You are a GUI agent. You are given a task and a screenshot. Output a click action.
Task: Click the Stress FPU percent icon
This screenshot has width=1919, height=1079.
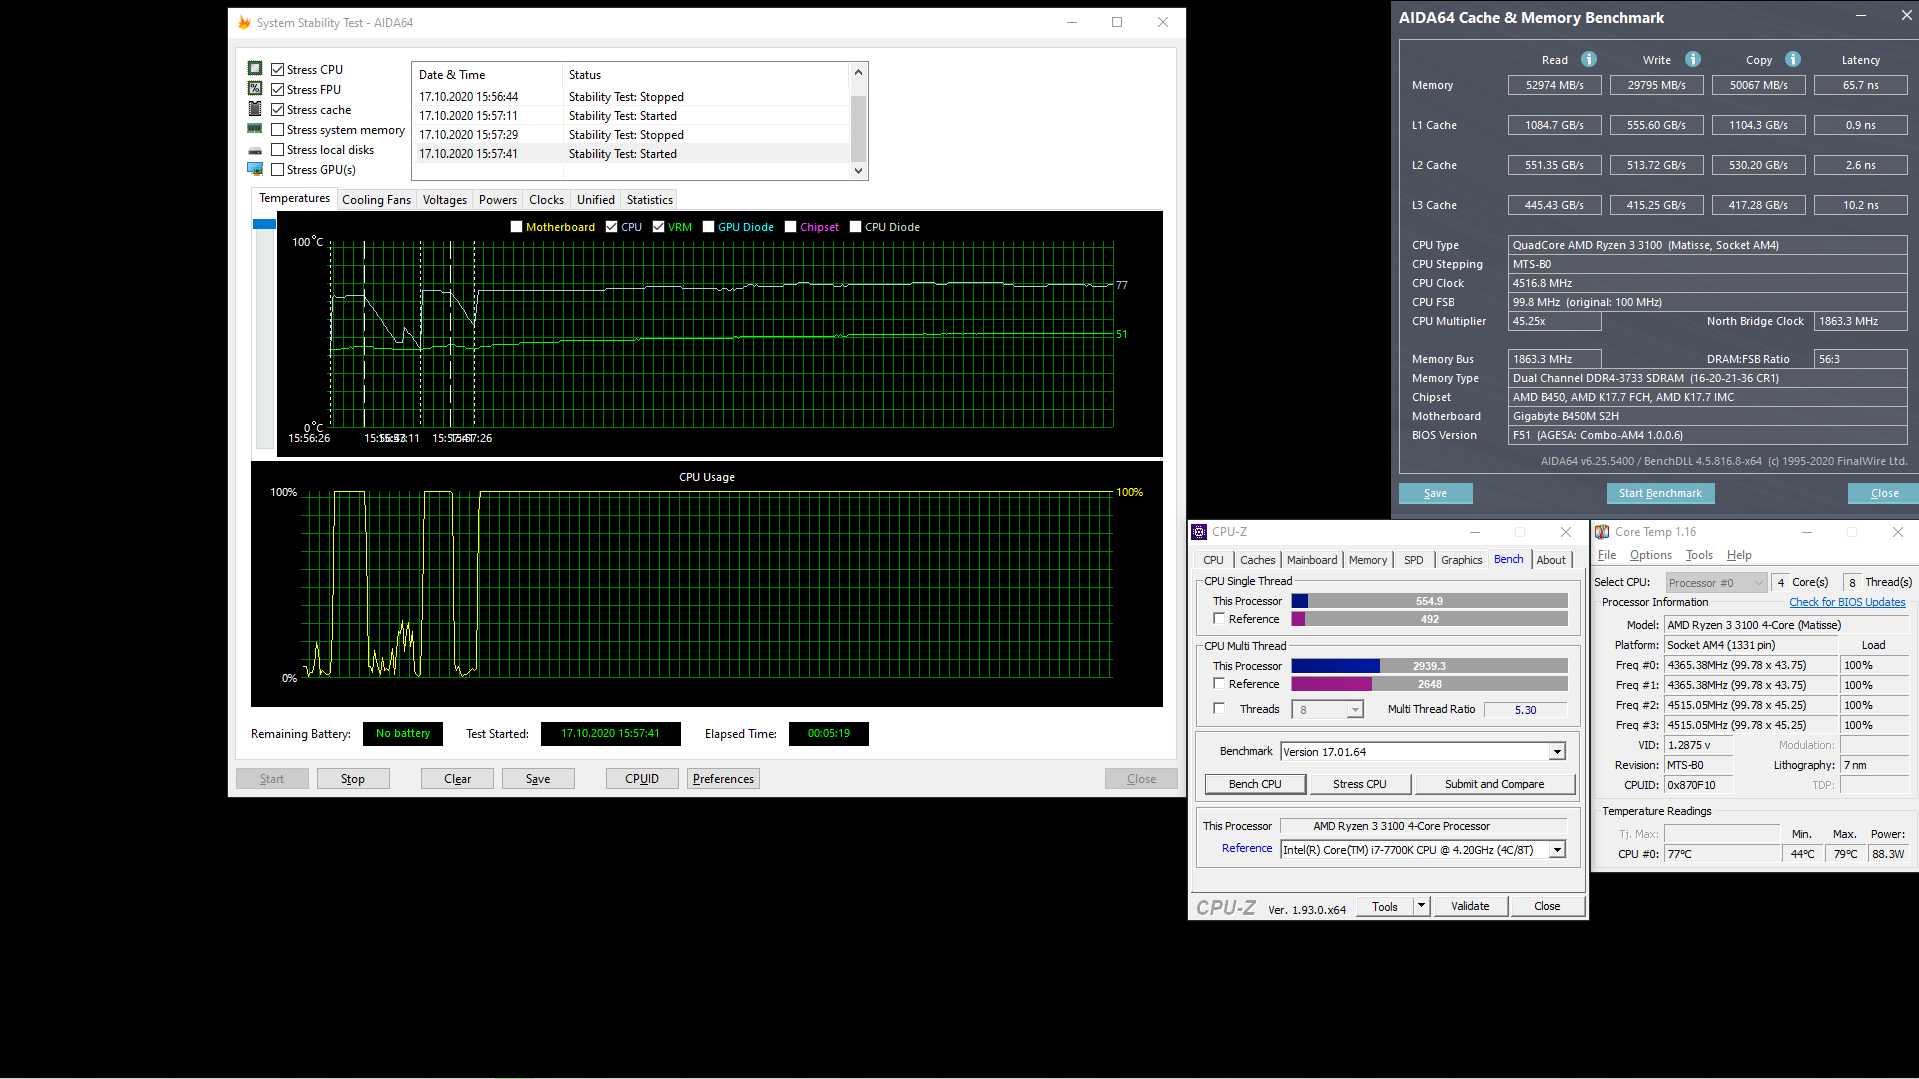255,89
